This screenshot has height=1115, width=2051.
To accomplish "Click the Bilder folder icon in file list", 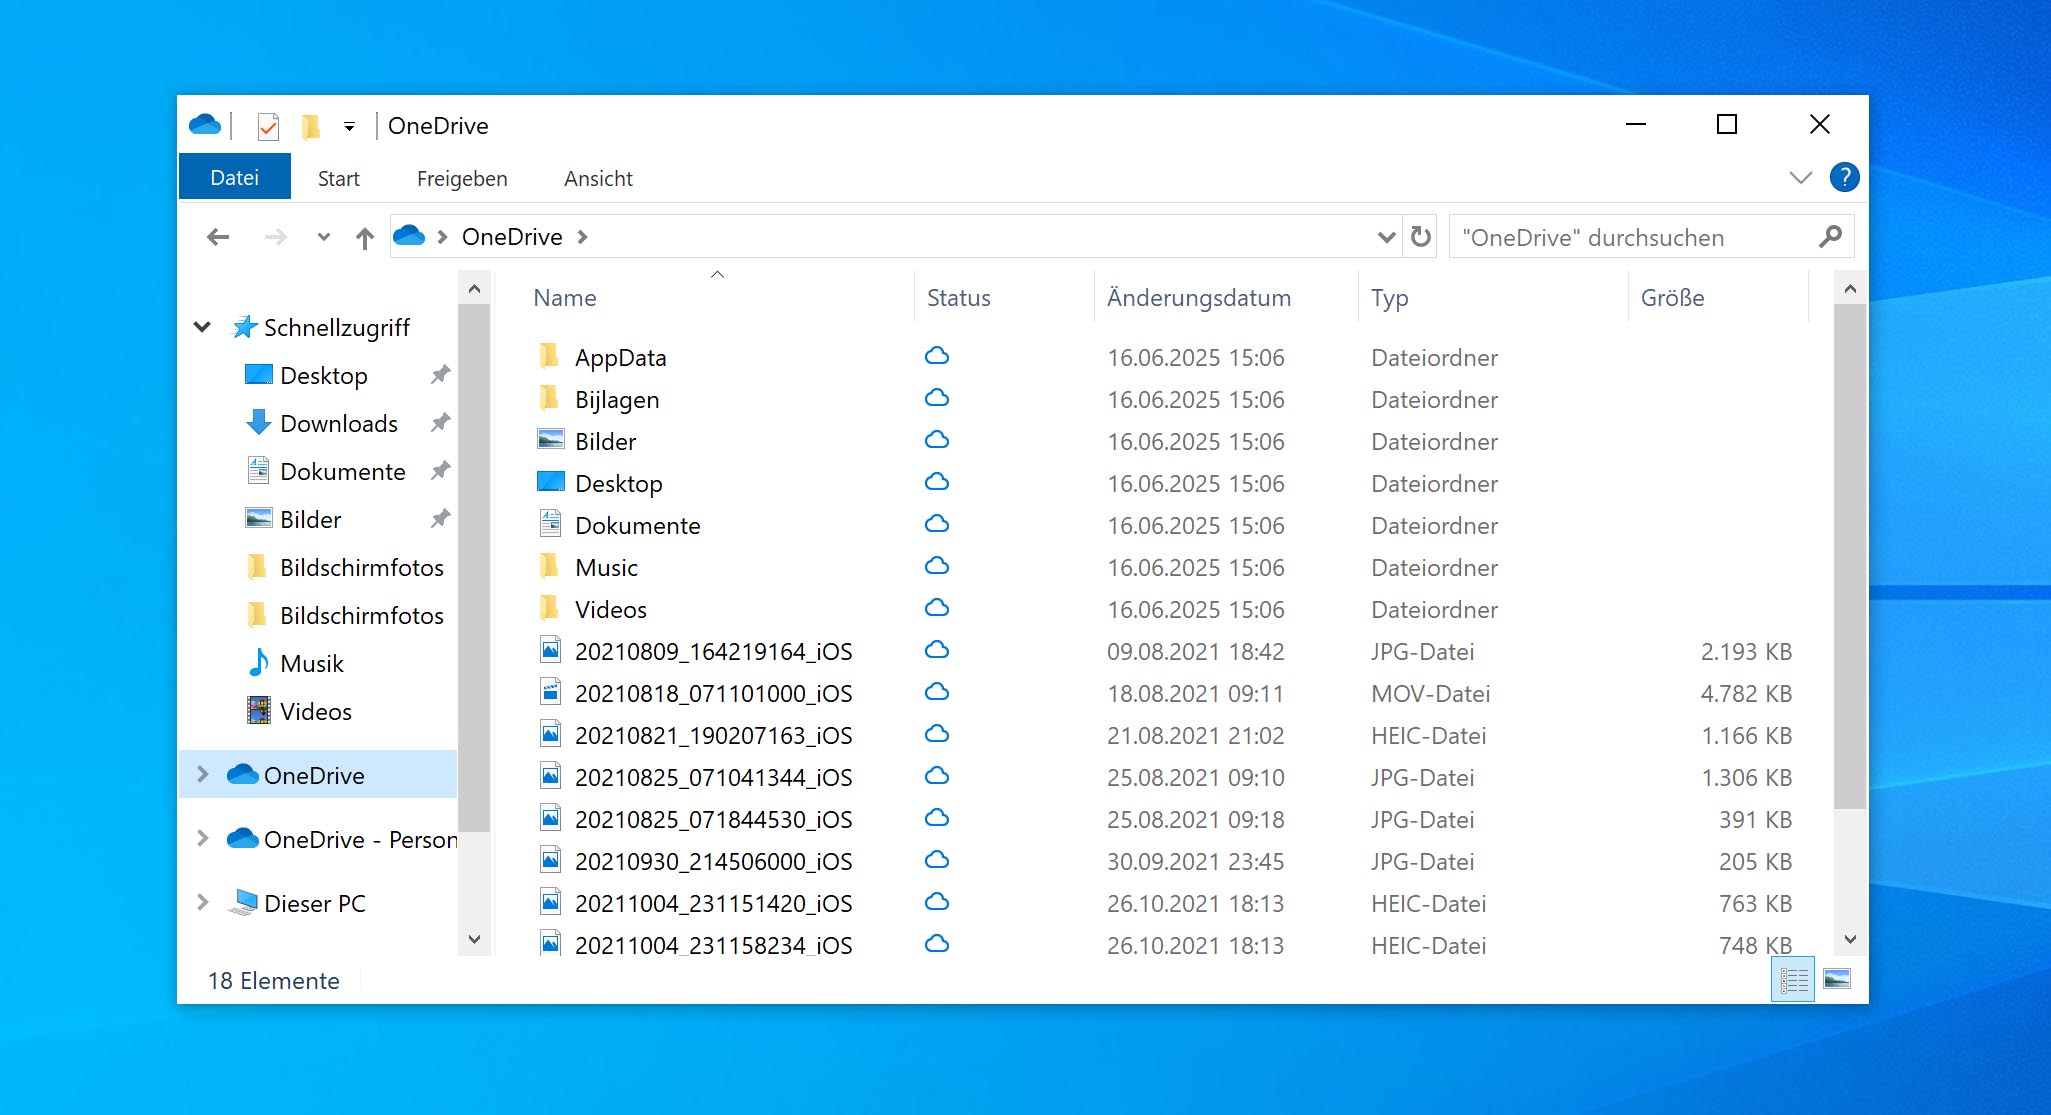I will (551, 439).
